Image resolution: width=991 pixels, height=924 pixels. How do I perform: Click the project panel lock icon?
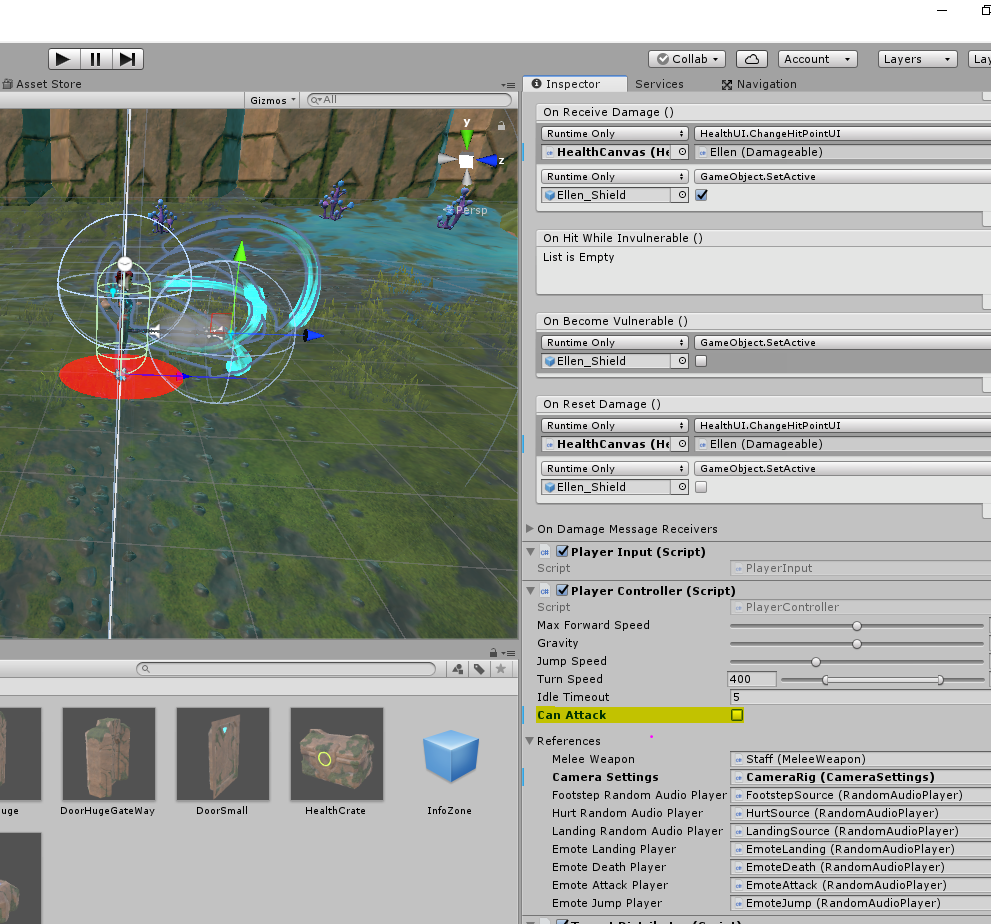pos(494,653)
